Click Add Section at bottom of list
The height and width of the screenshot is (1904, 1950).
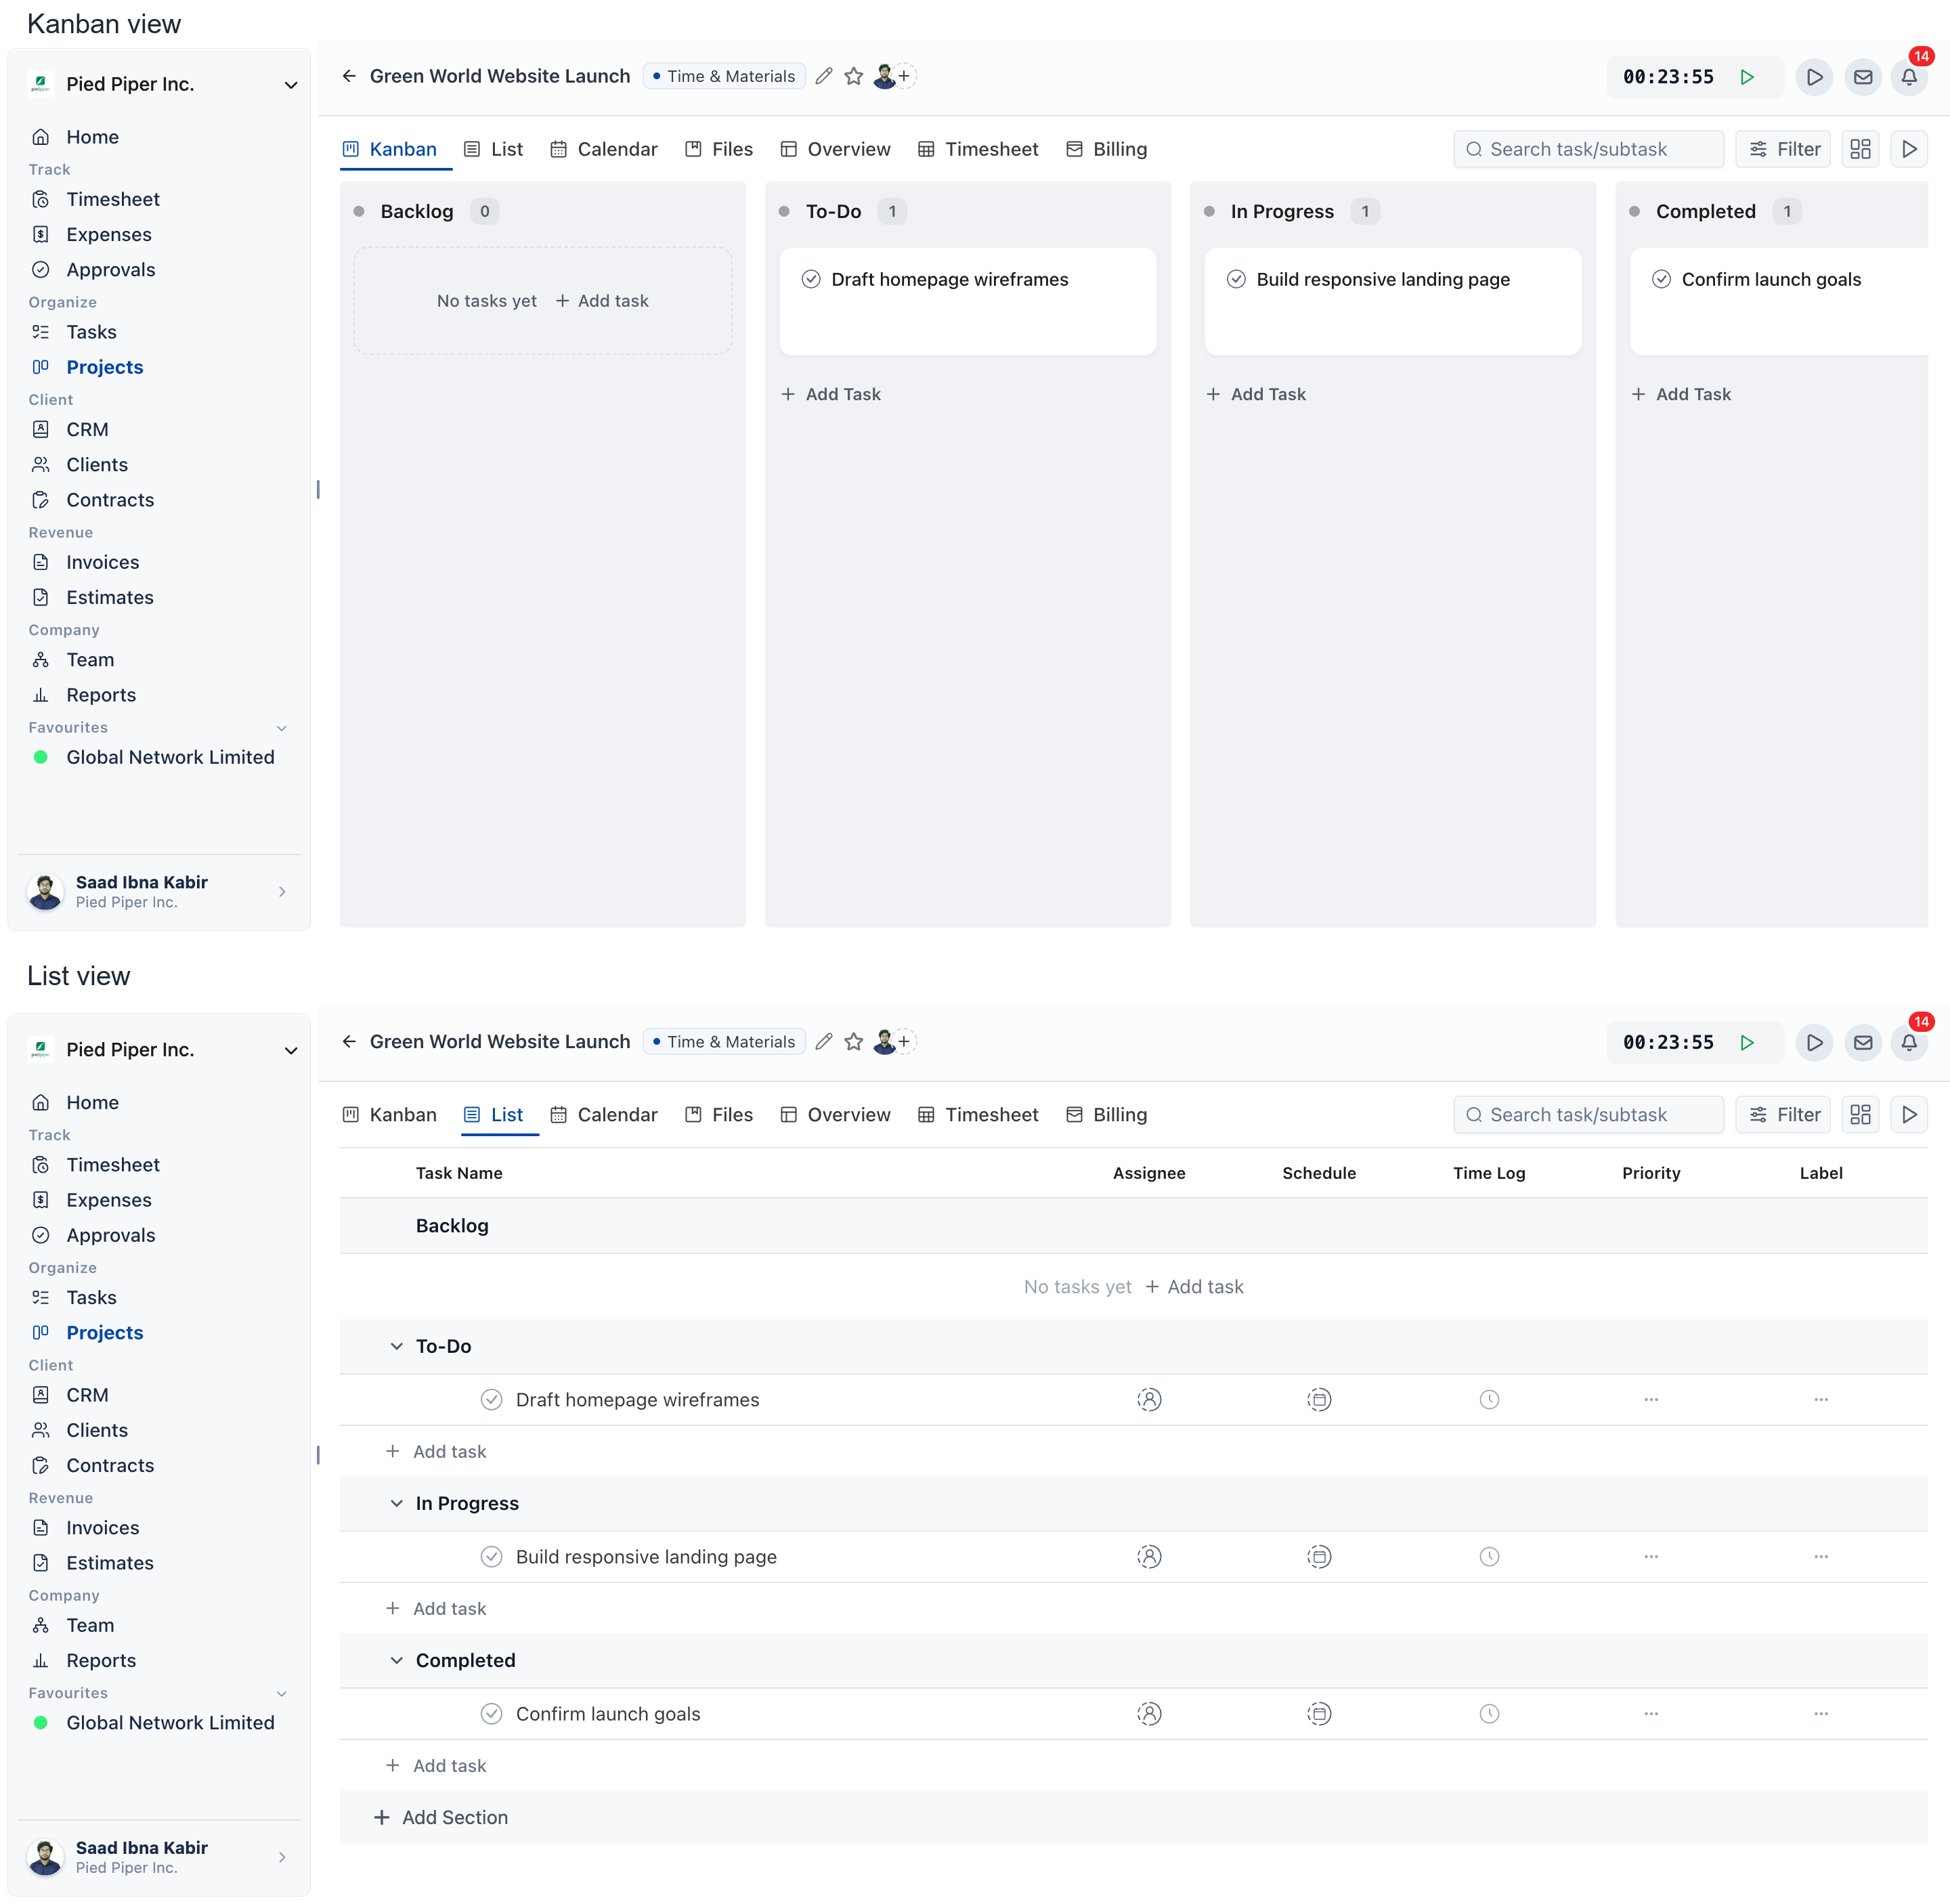(x=440, y=1817)
